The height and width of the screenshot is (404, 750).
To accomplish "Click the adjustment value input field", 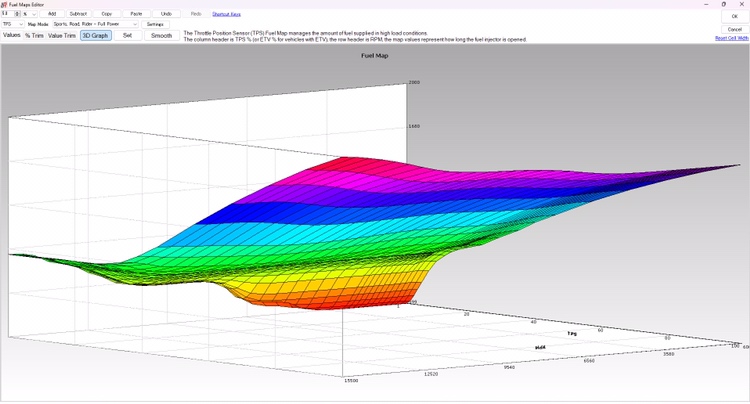I will [x=8, y=14].
